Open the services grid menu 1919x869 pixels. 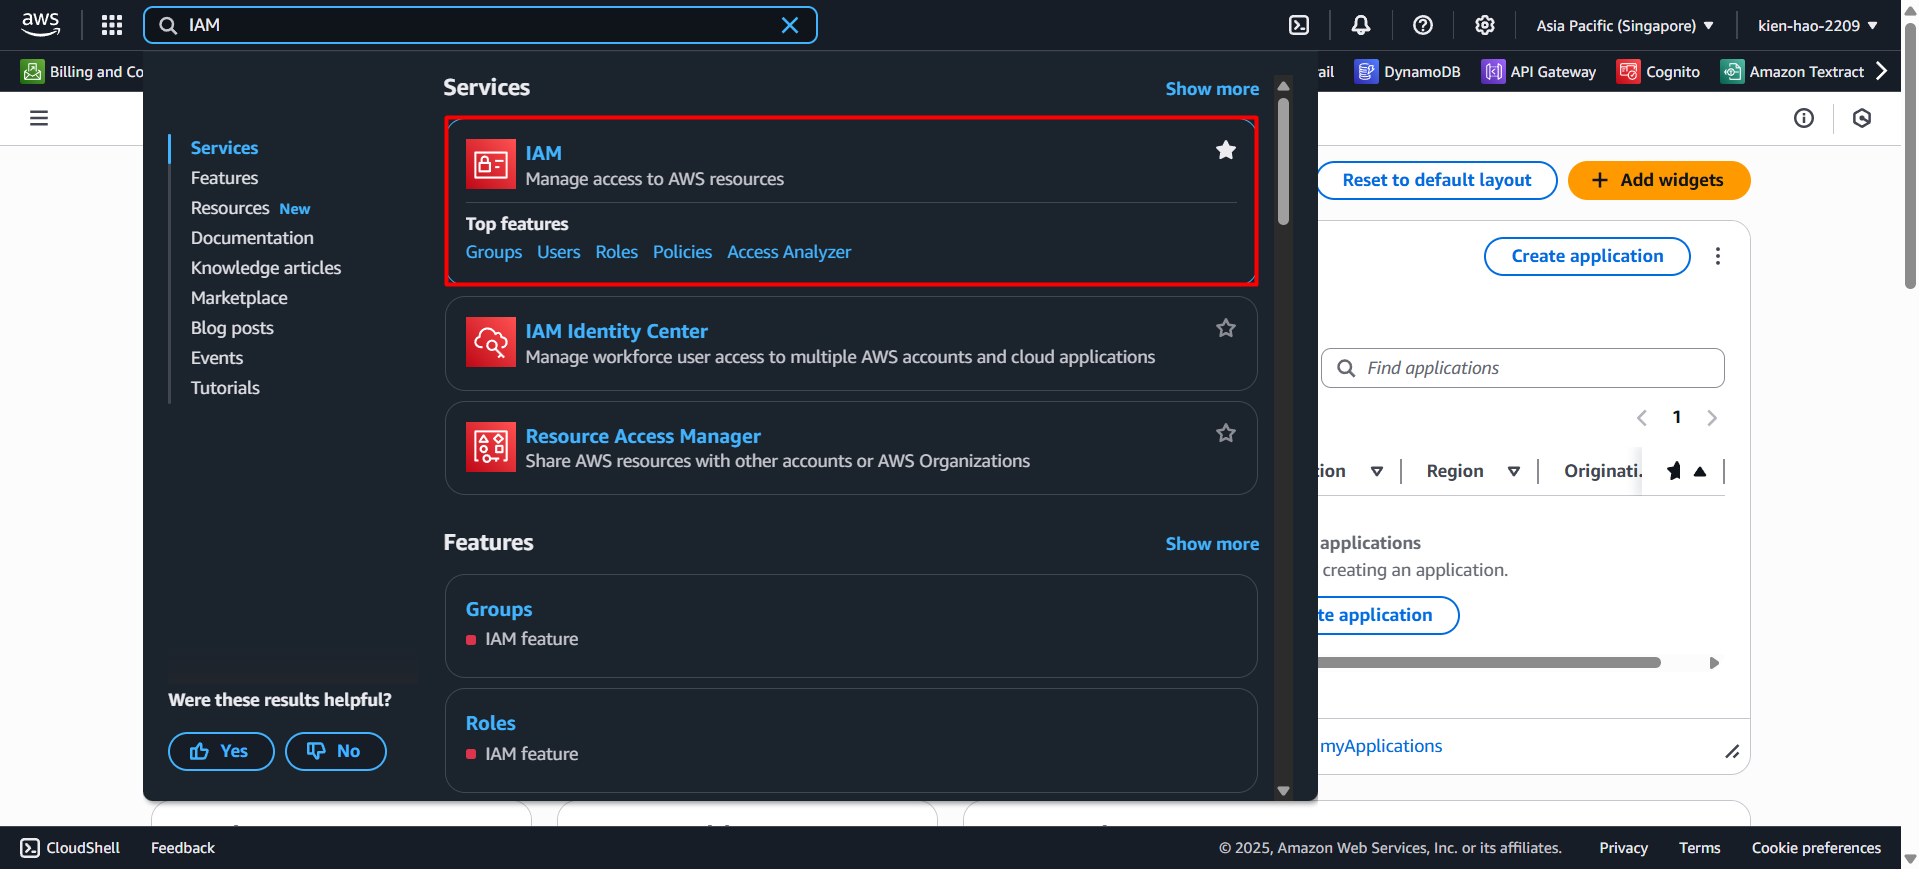click(112, 25)
